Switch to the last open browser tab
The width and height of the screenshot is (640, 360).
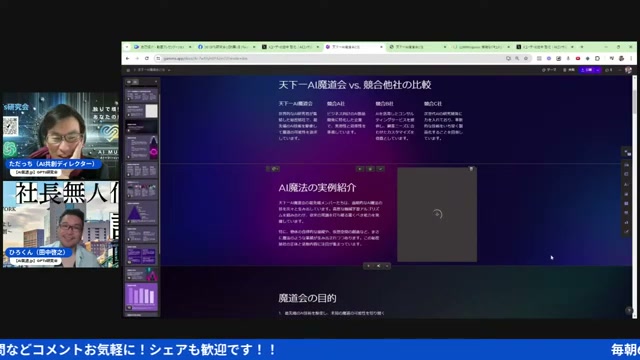pos(545,47)
